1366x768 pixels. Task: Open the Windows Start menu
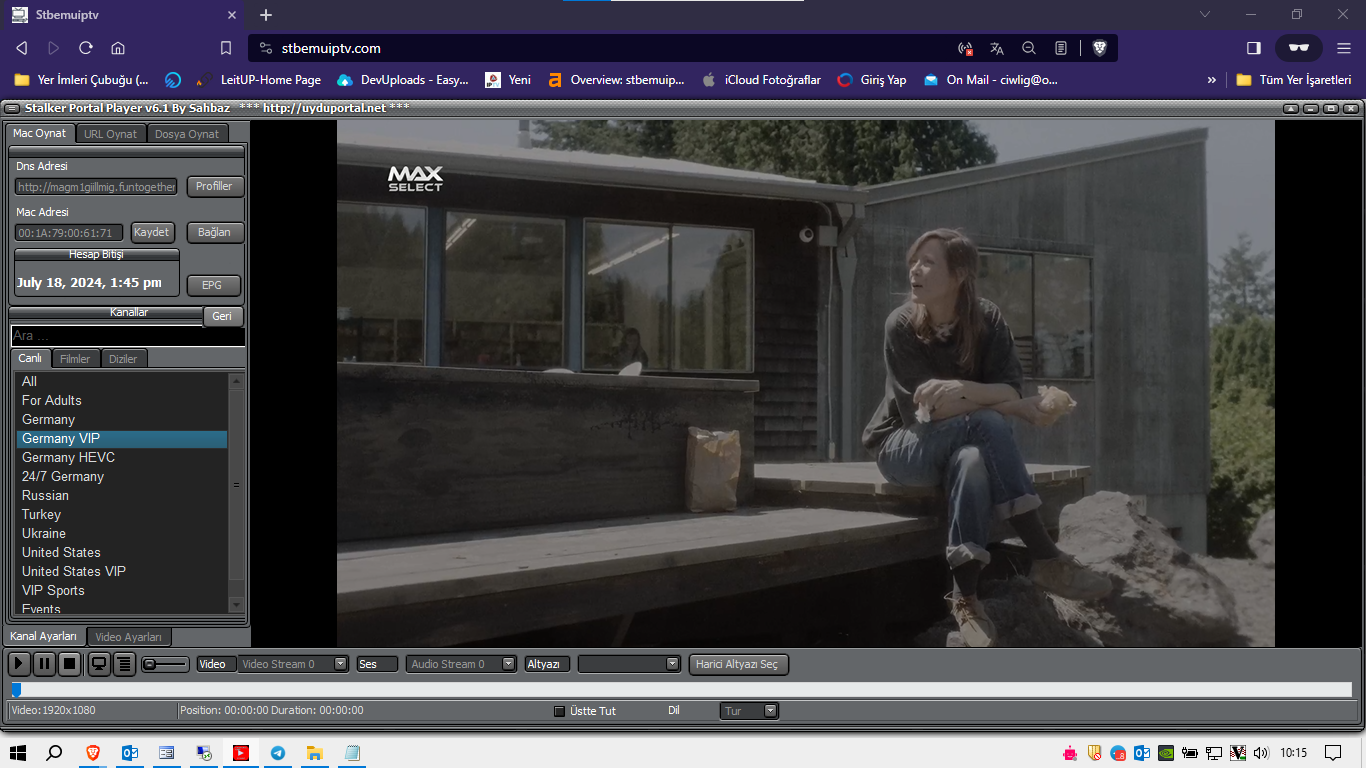pyautogui.click(x=18, y=753)
